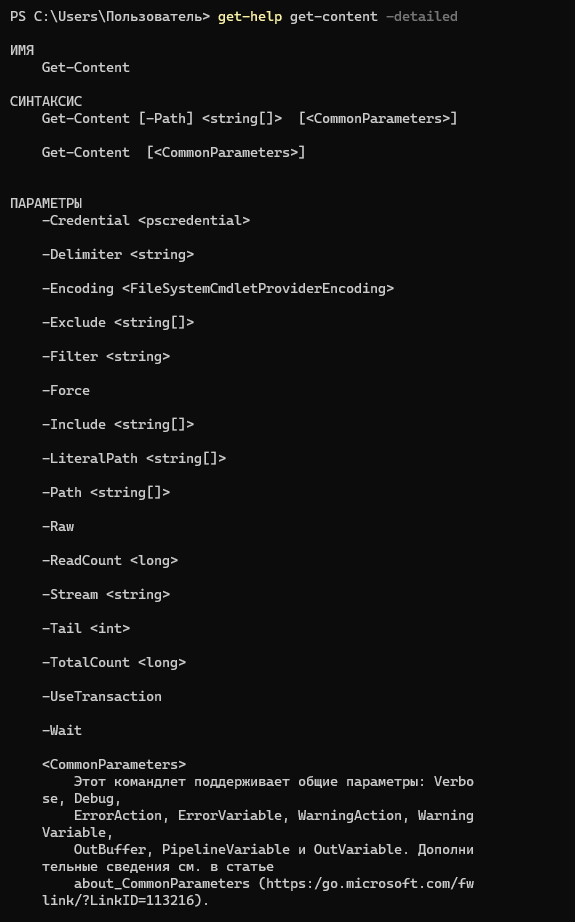Screen dimensions: 575x922
Task: Click the -LiteralPath parameter line
Action: click(134, 459)
